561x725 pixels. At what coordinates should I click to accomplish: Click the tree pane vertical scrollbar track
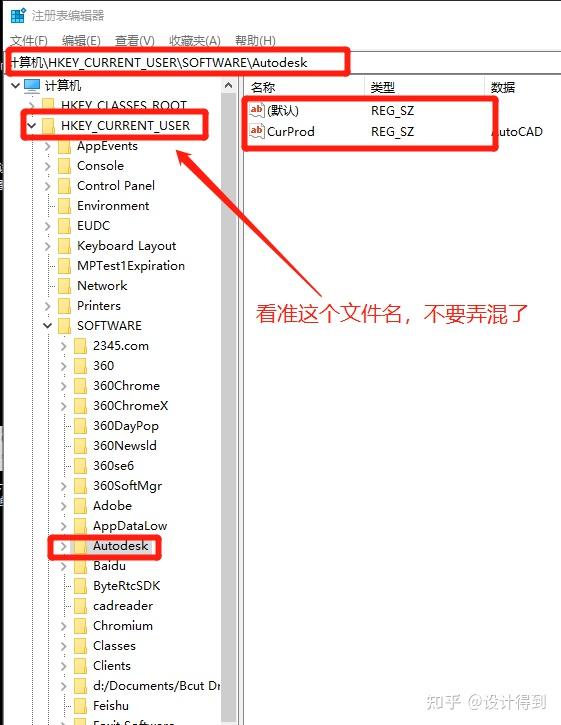tap(228, 409)
